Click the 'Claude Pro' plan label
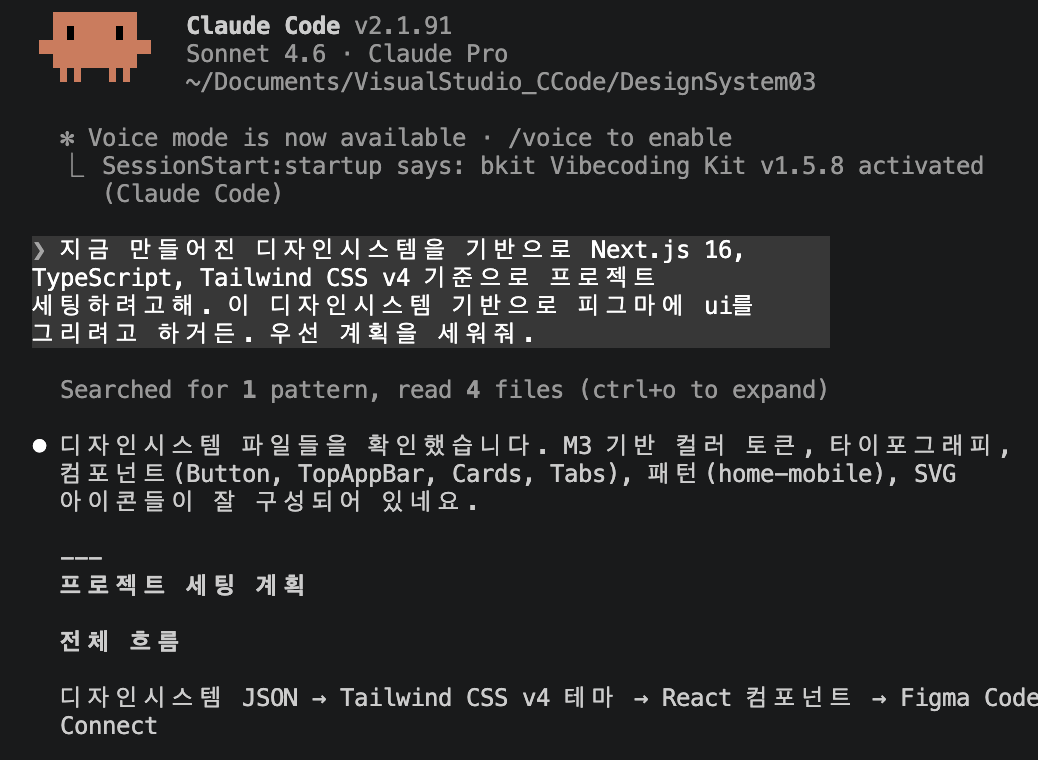Screen dimensions: 1038x760 pos(438,54)
